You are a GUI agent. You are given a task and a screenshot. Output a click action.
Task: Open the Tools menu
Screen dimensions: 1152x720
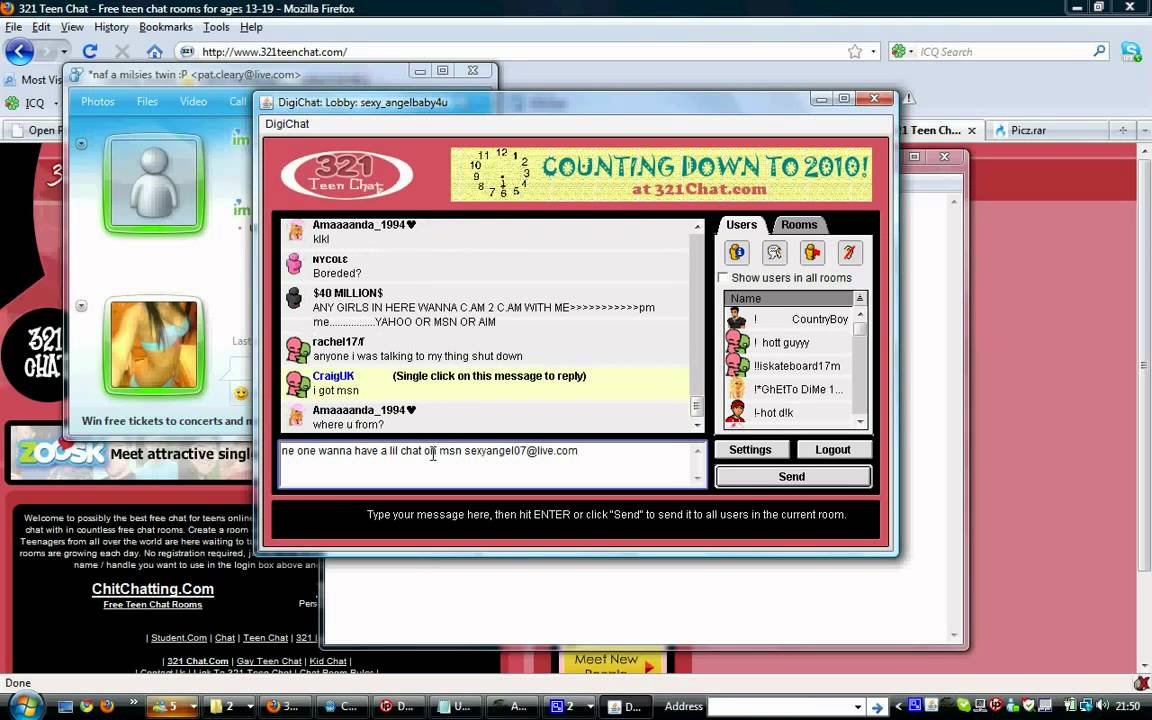click(x=216, y=27)
